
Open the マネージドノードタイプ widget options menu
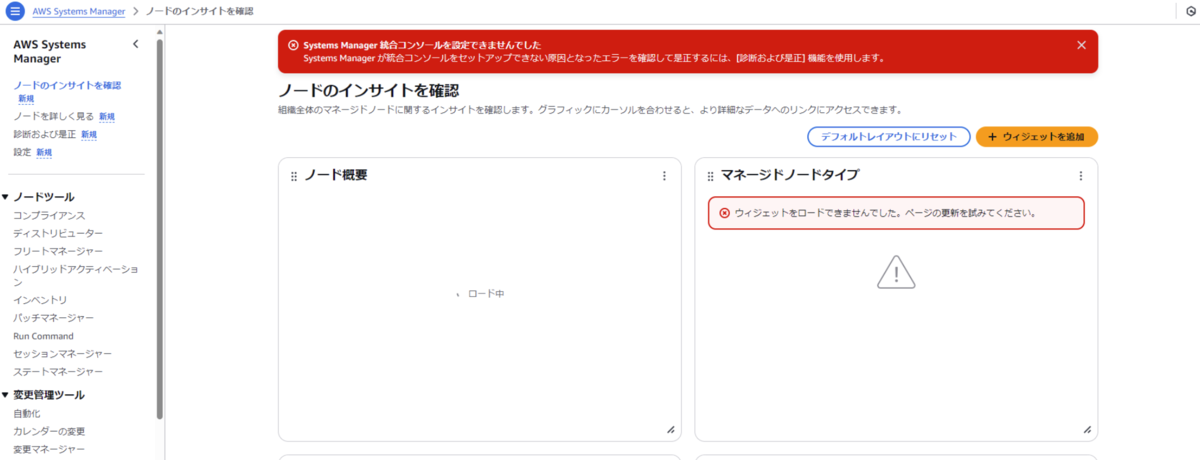1081,176
